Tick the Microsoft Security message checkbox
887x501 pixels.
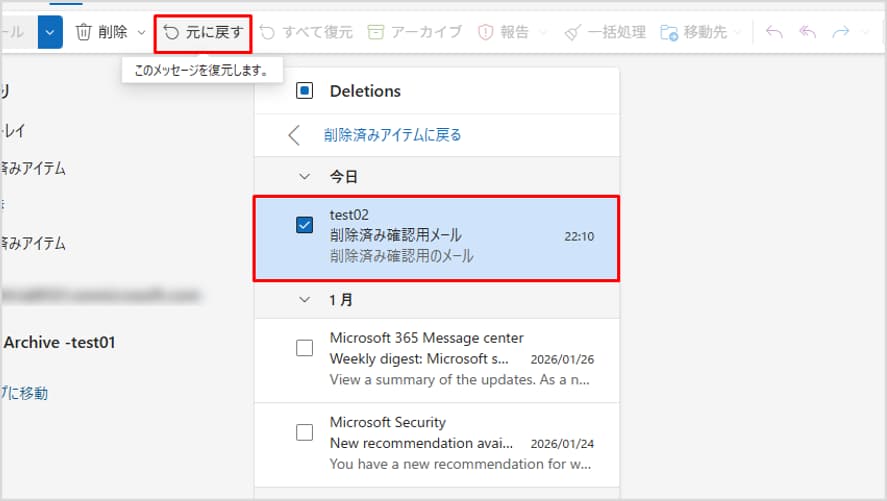point(305,433)
